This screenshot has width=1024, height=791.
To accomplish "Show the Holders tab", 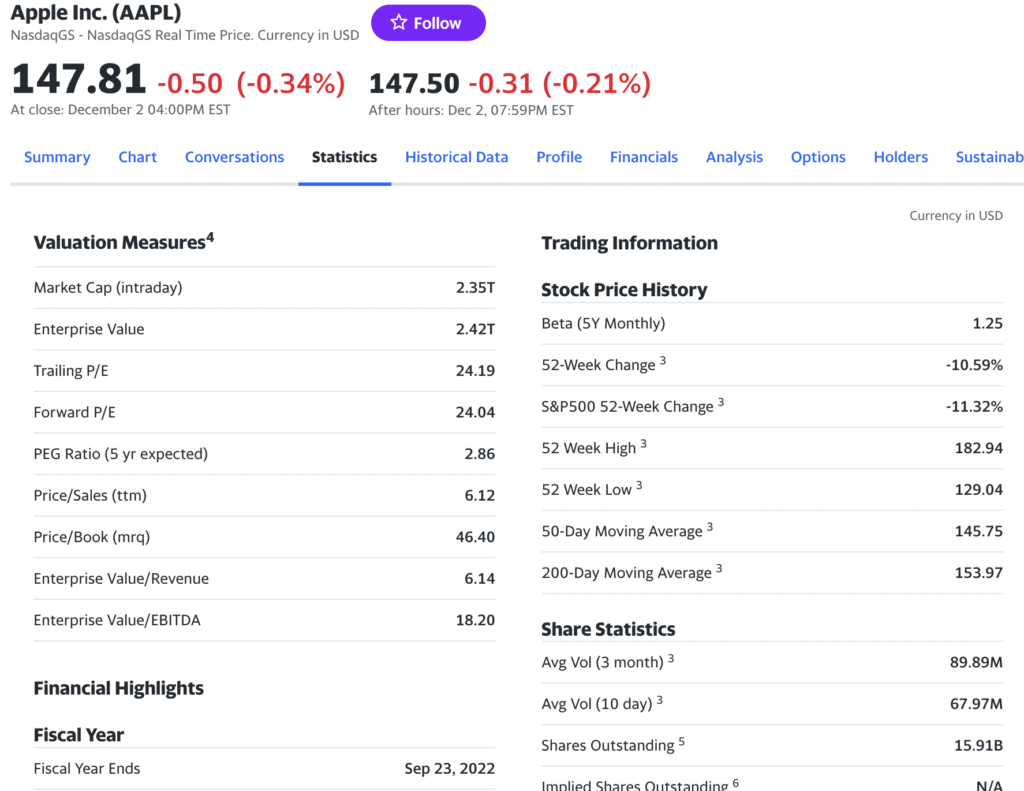I will click(x=900, y=157).
